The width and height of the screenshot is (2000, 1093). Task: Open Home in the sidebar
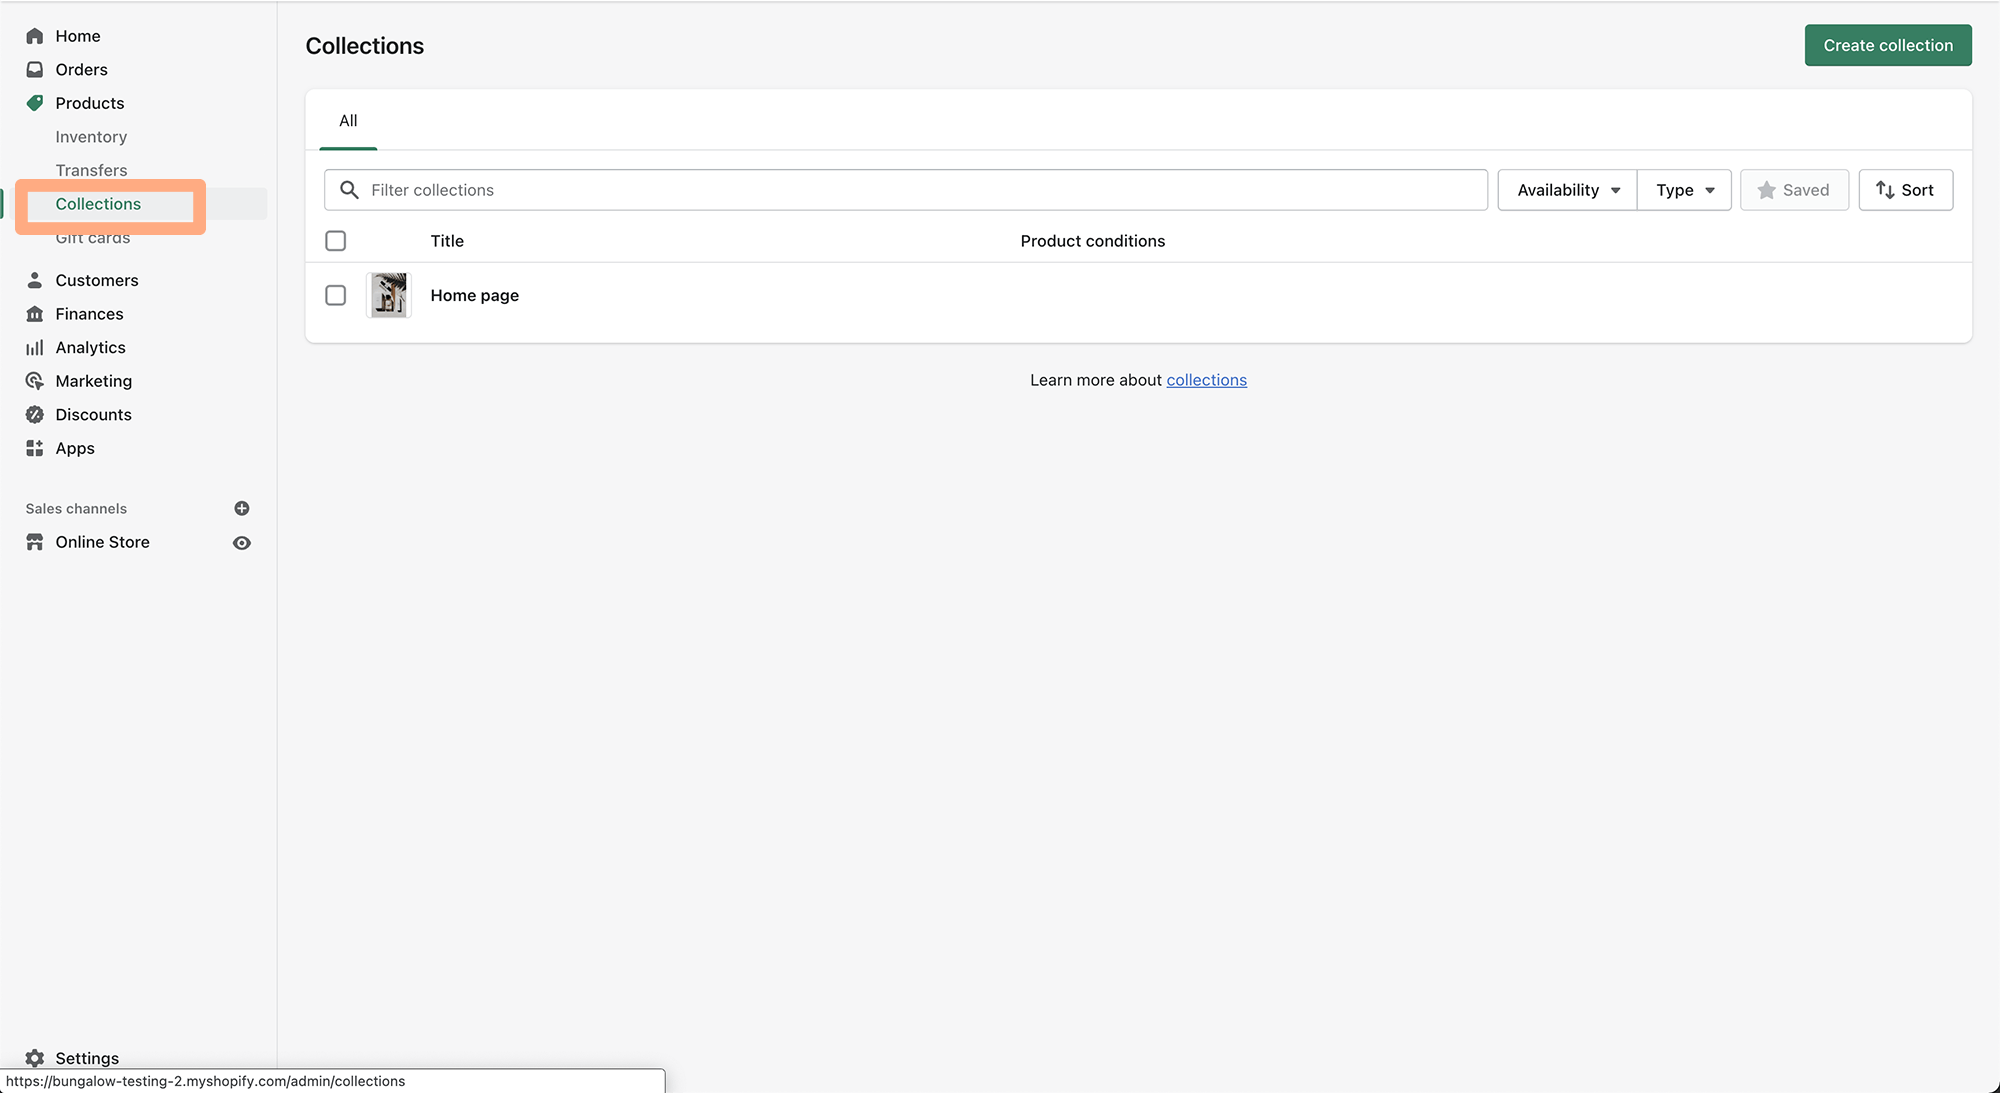pos(78,36)
